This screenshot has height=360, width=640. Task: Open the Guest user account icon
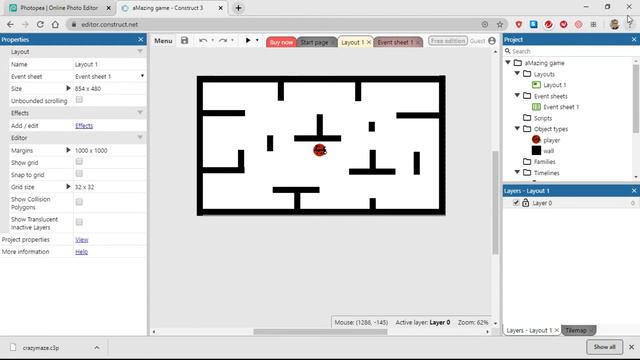tap(492, 41)
